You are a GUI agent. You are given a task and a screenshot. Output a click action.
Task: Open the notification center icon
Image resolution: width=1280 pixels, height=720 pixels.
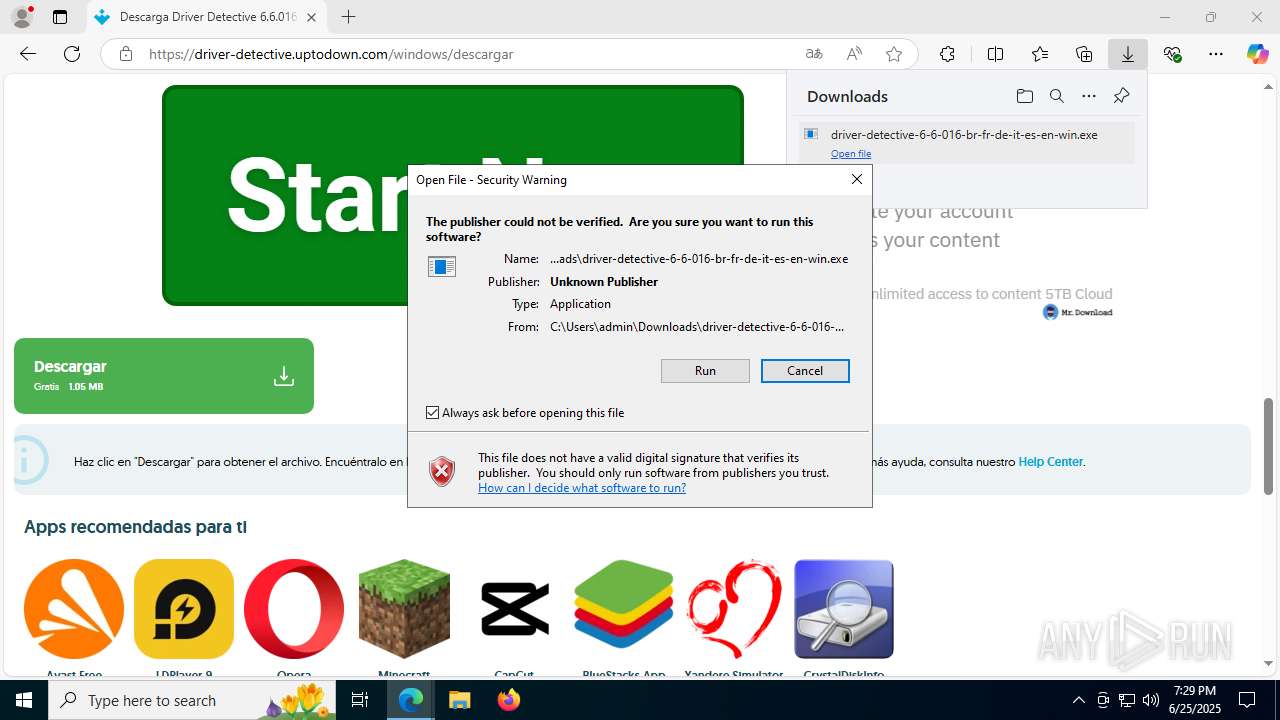pyautogui.click(x=1247, y=700)
